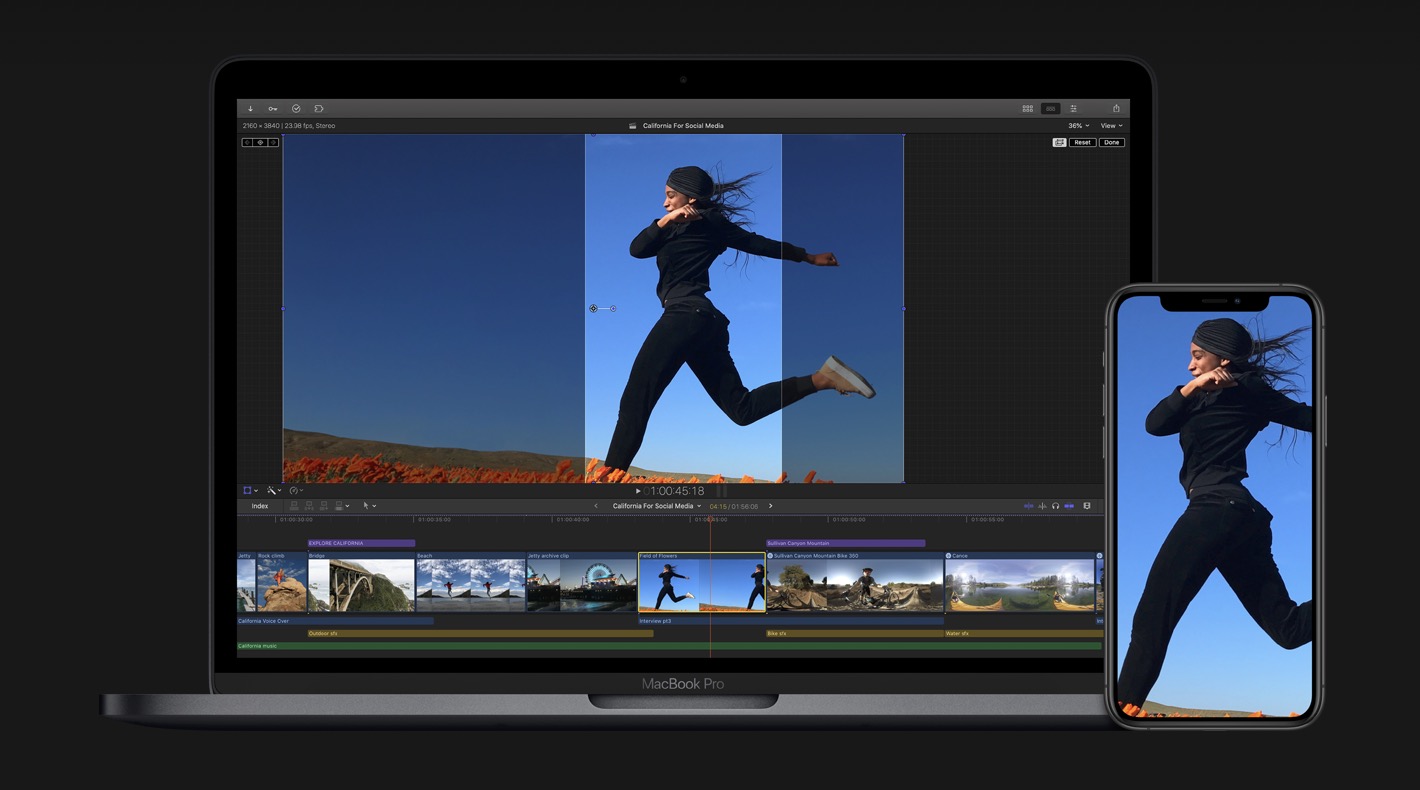
Task: Select the California music track
Action: [669, 646]
